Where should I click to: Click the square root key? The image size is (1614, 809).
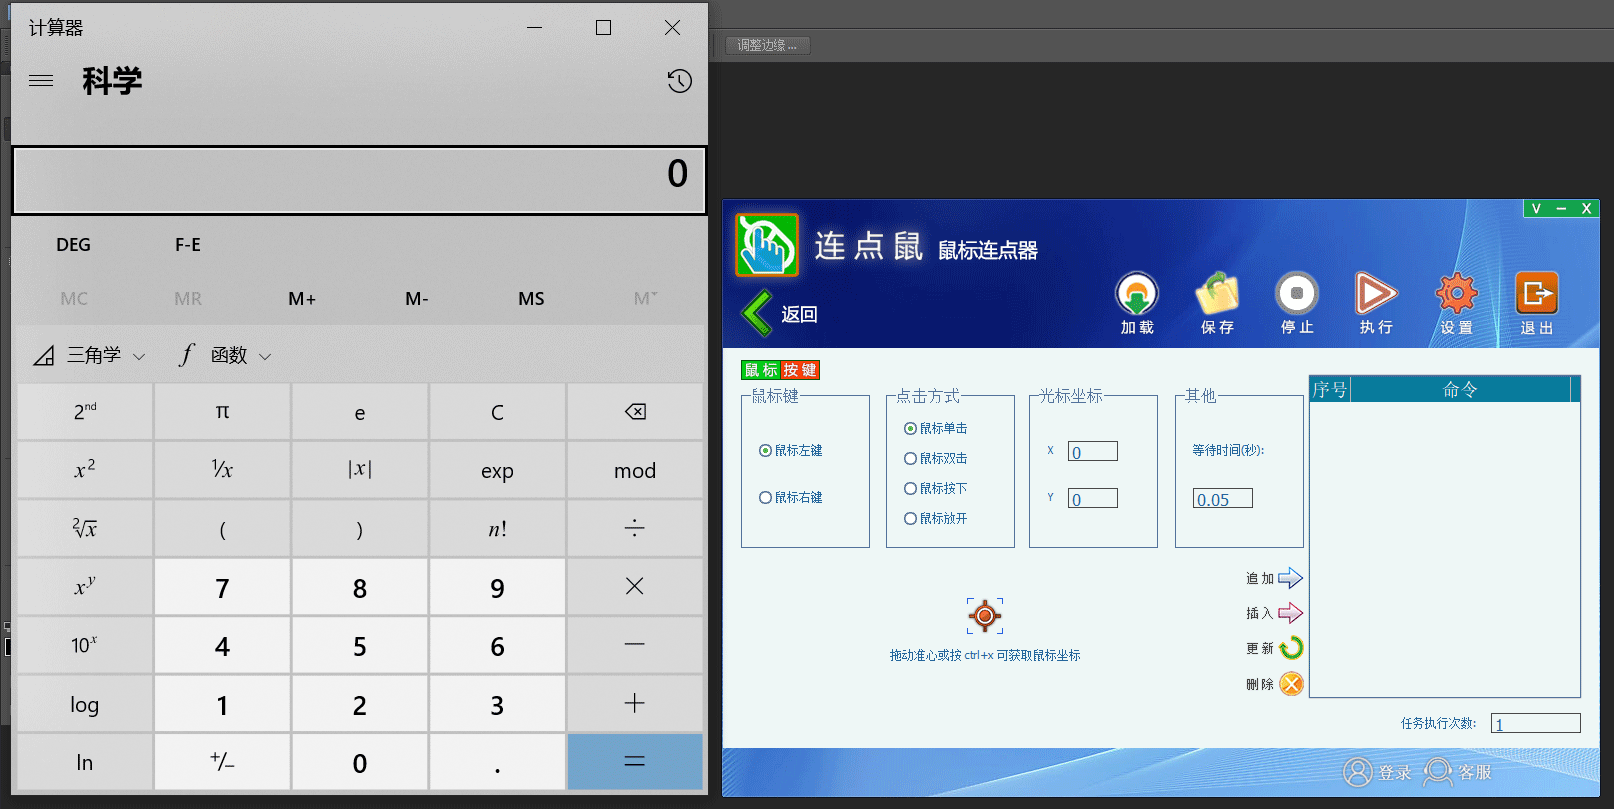[x=85, y=528]
